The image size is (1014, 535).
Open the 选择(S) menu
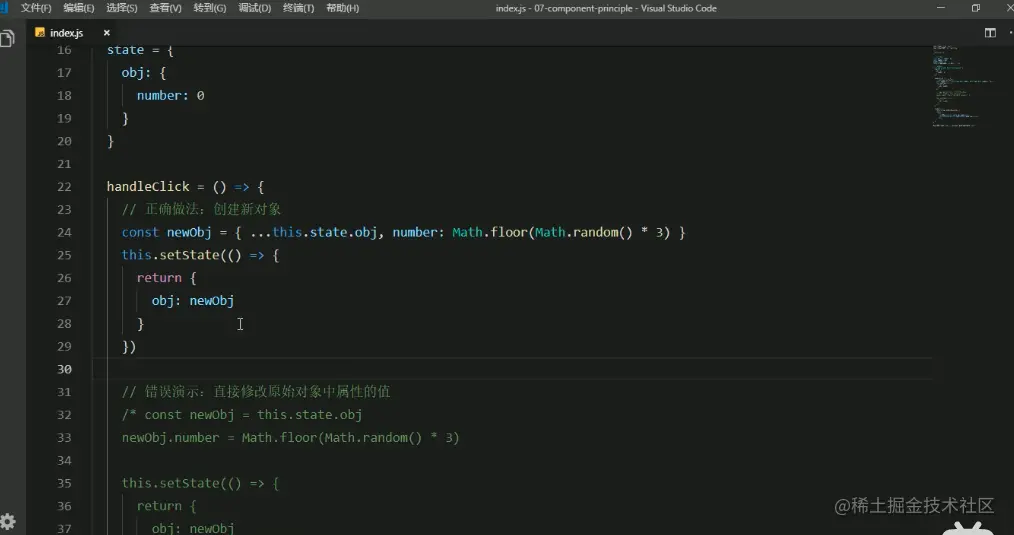coord(122,8)
